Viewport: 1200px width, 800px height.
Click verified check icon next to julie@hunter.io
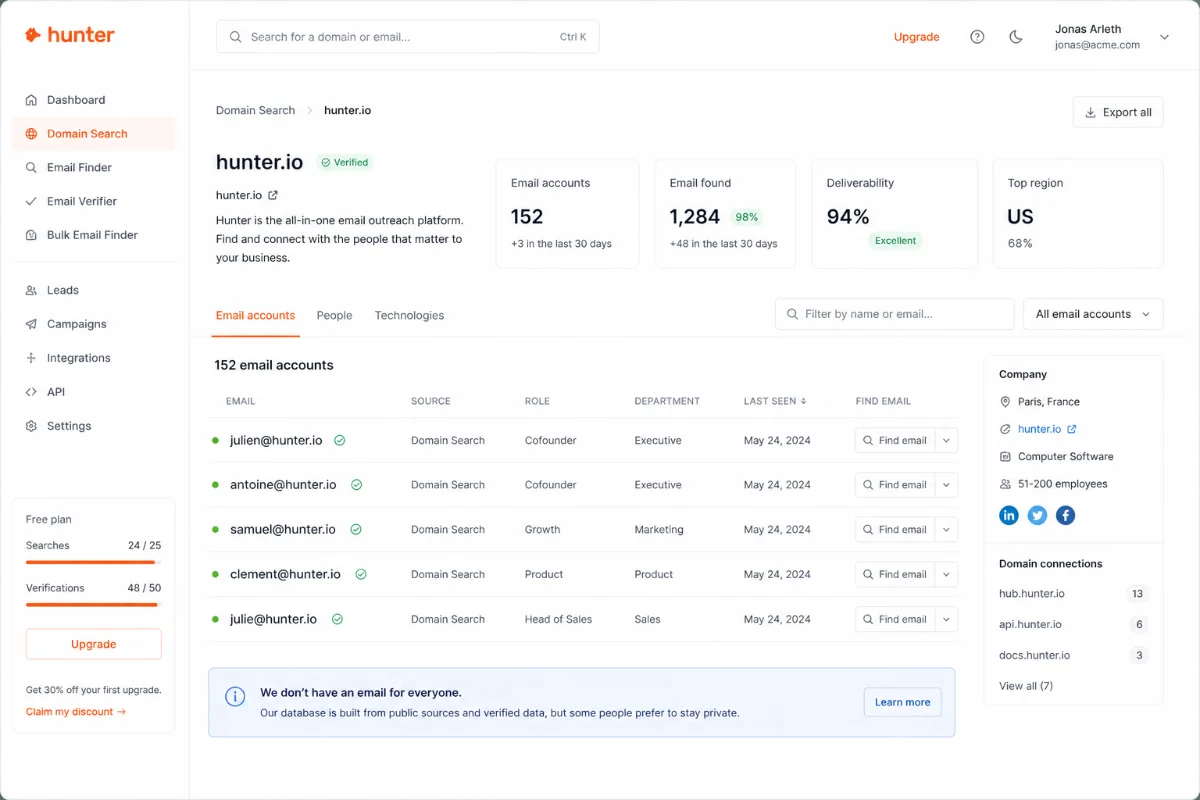click(x=337, y=619)
